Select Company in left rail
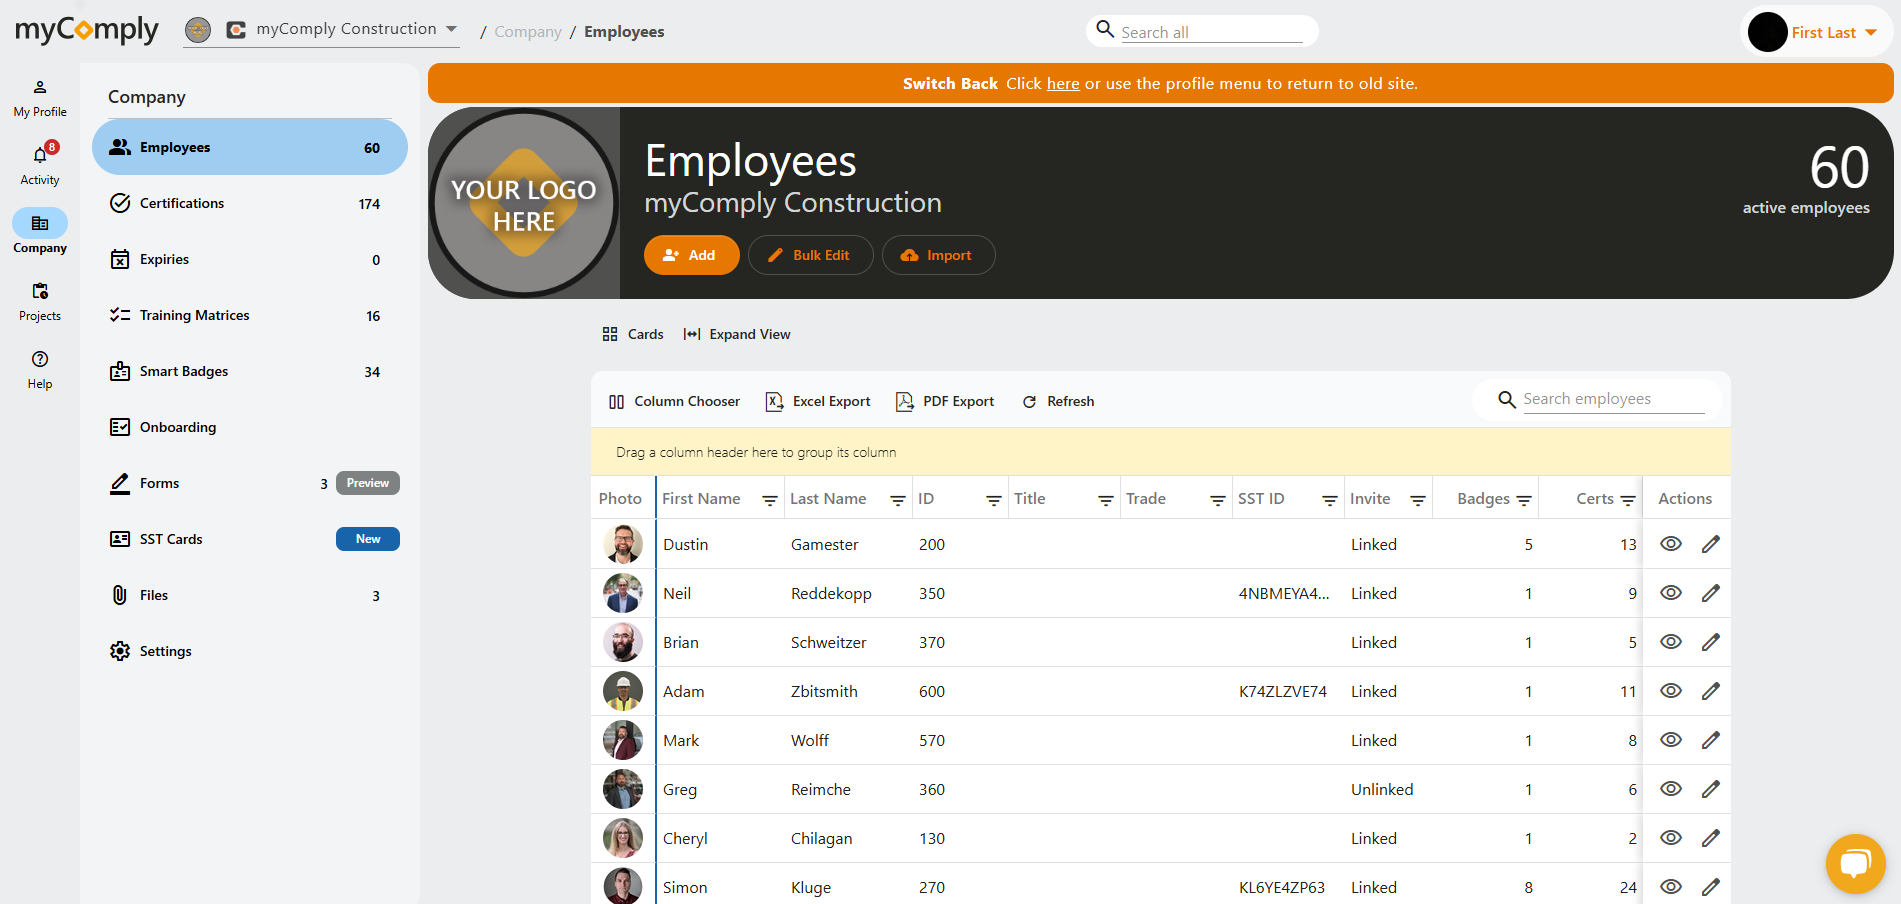This screenshot has width=1901, height=904. click(x=40, y=233)
